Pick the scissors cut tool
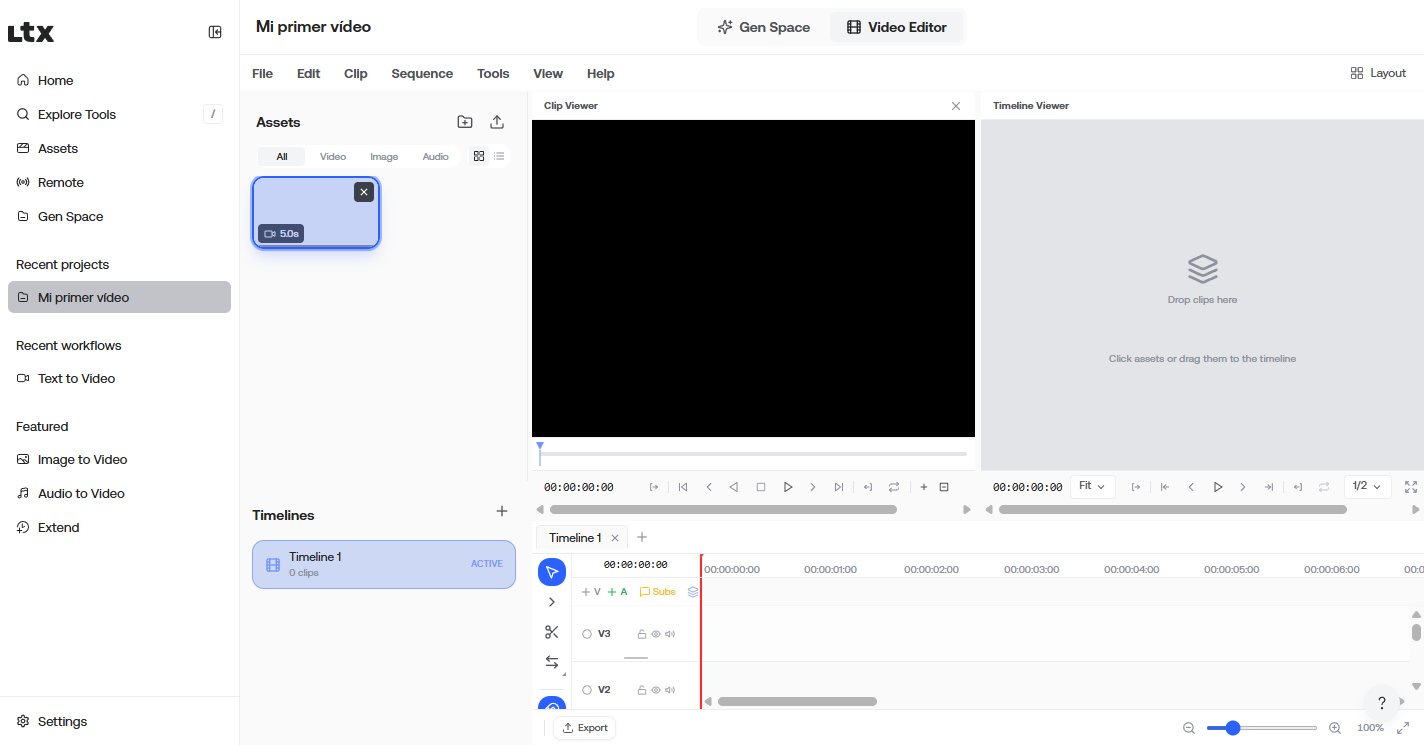The height and width of the screenshot is (745, 1424). pos(552,632)
